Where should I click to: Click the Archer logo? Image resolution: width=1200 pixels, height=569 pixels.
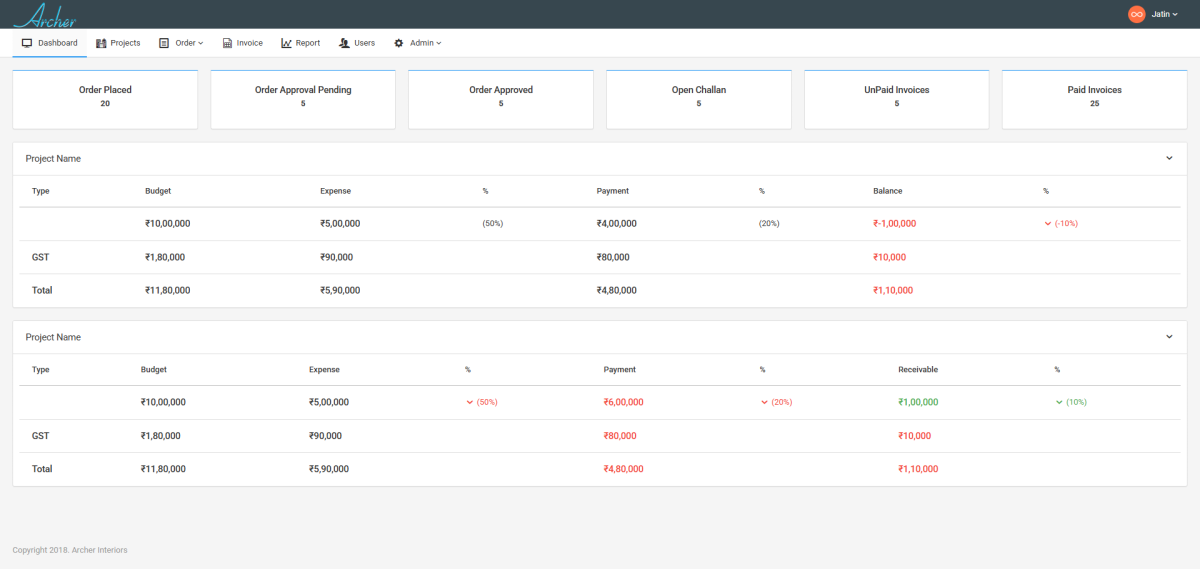(x=45, y=14)
